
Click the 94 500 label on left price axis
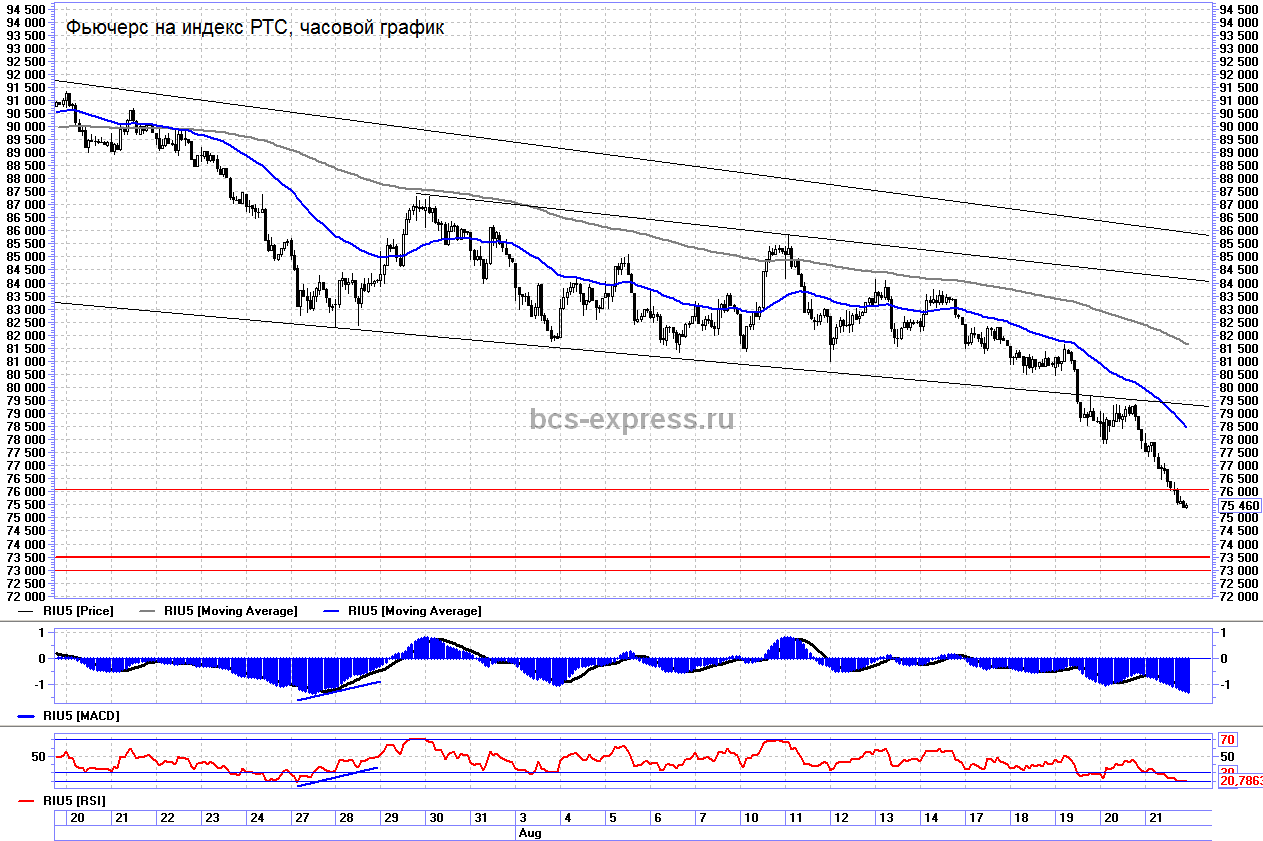click(x=26, y=9)
